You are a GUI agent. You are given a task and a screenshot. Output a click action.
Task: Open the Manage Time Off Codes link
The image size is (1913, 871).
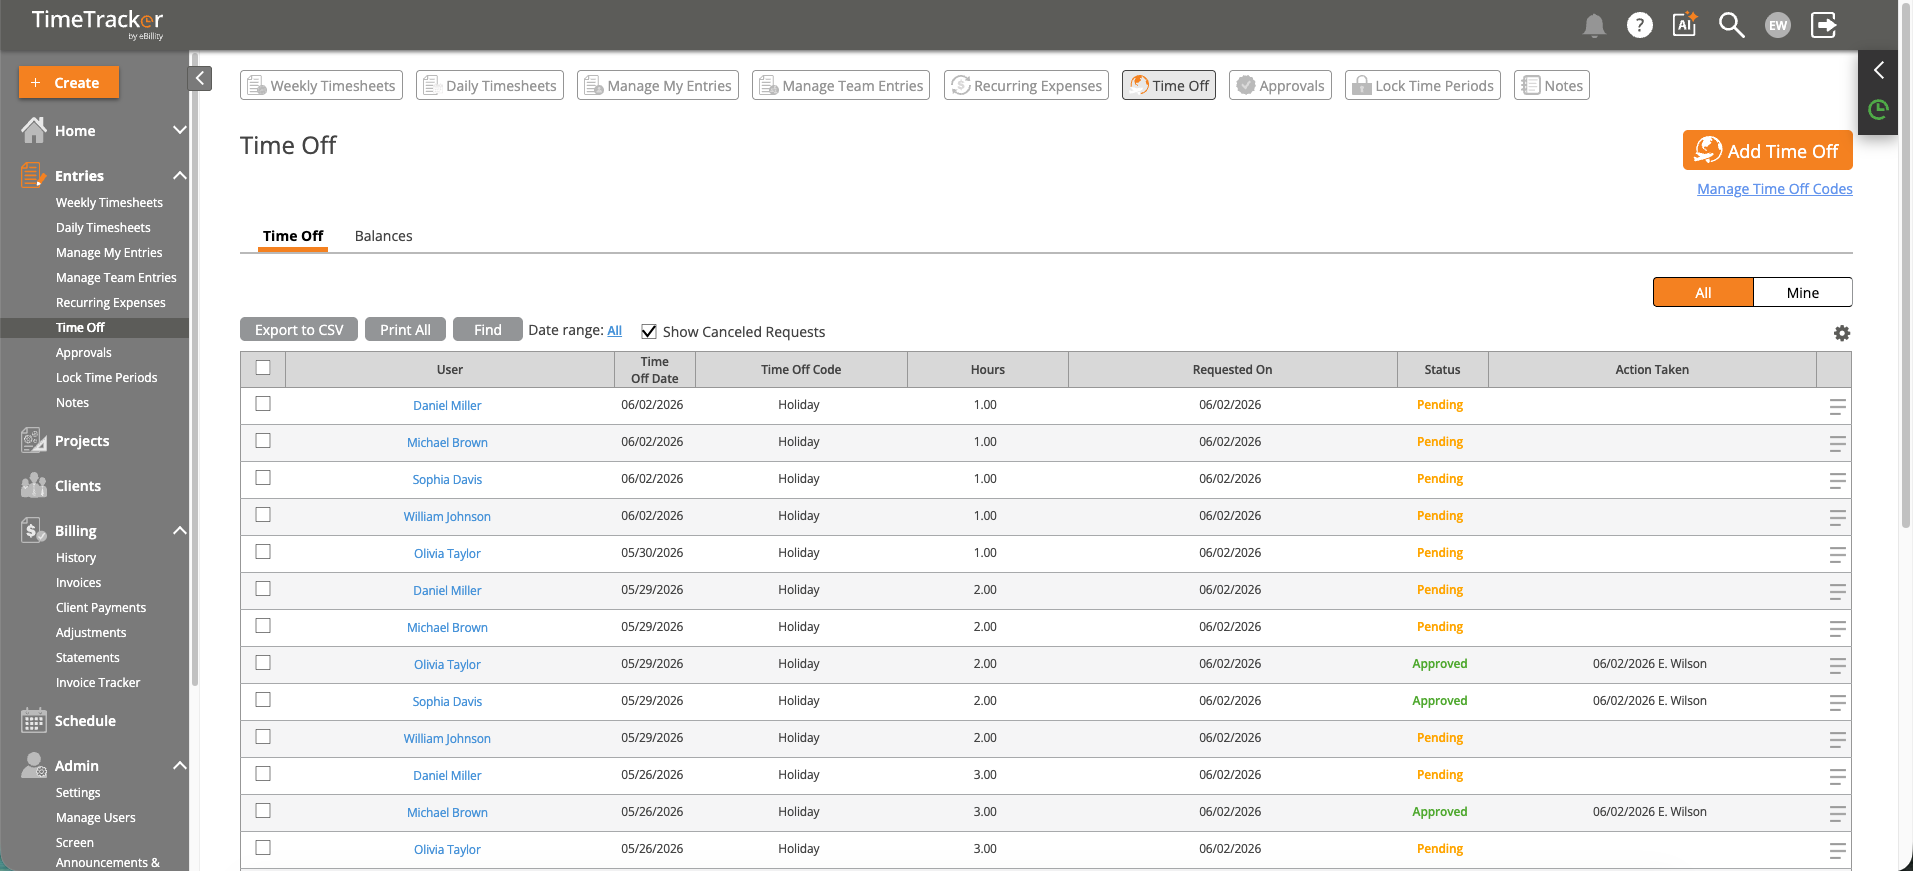pyautogui.click(x=1775, y=189)
